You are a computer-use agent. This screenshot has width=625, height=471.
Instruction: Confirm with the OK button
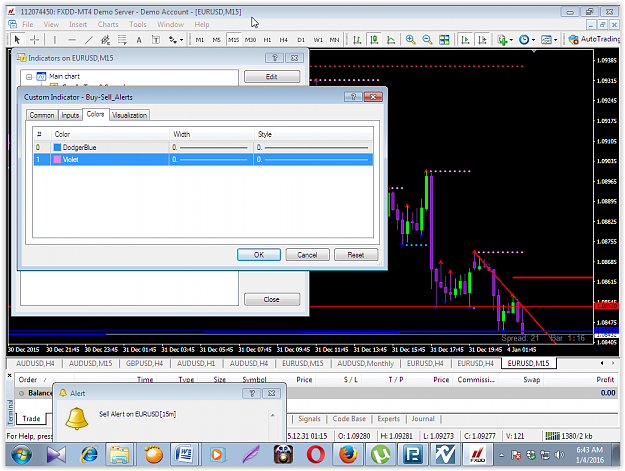259,255
